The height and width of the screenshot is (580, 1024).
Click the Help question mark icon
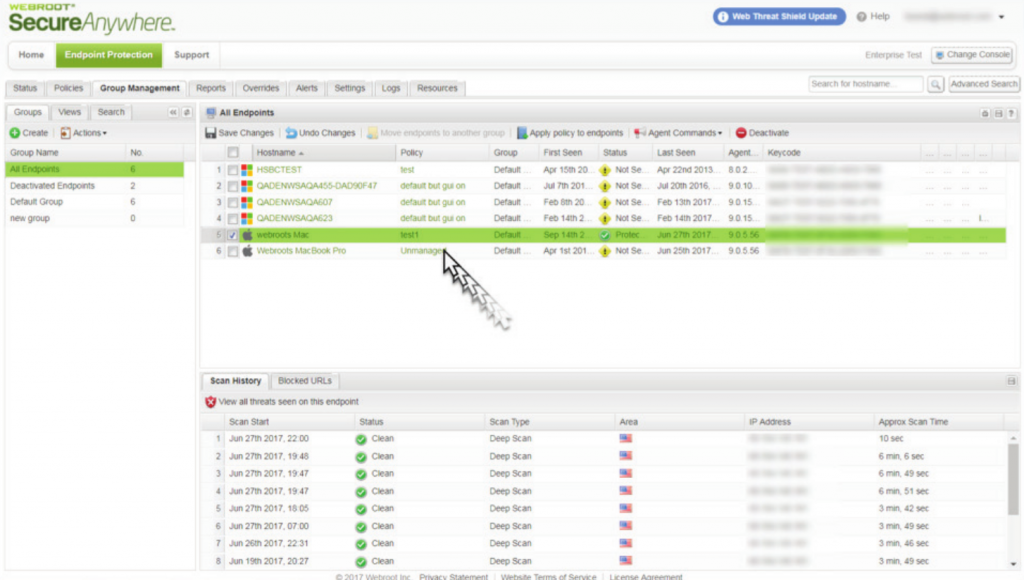(861, 17)
